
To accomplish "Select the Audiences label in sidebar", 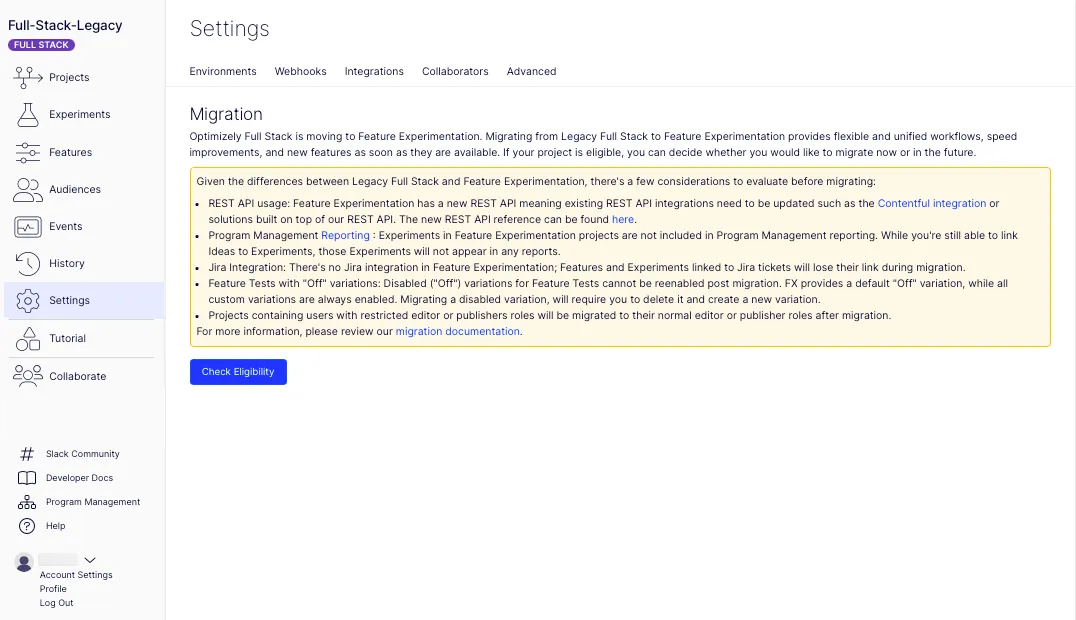I will [x=75, y=190].
